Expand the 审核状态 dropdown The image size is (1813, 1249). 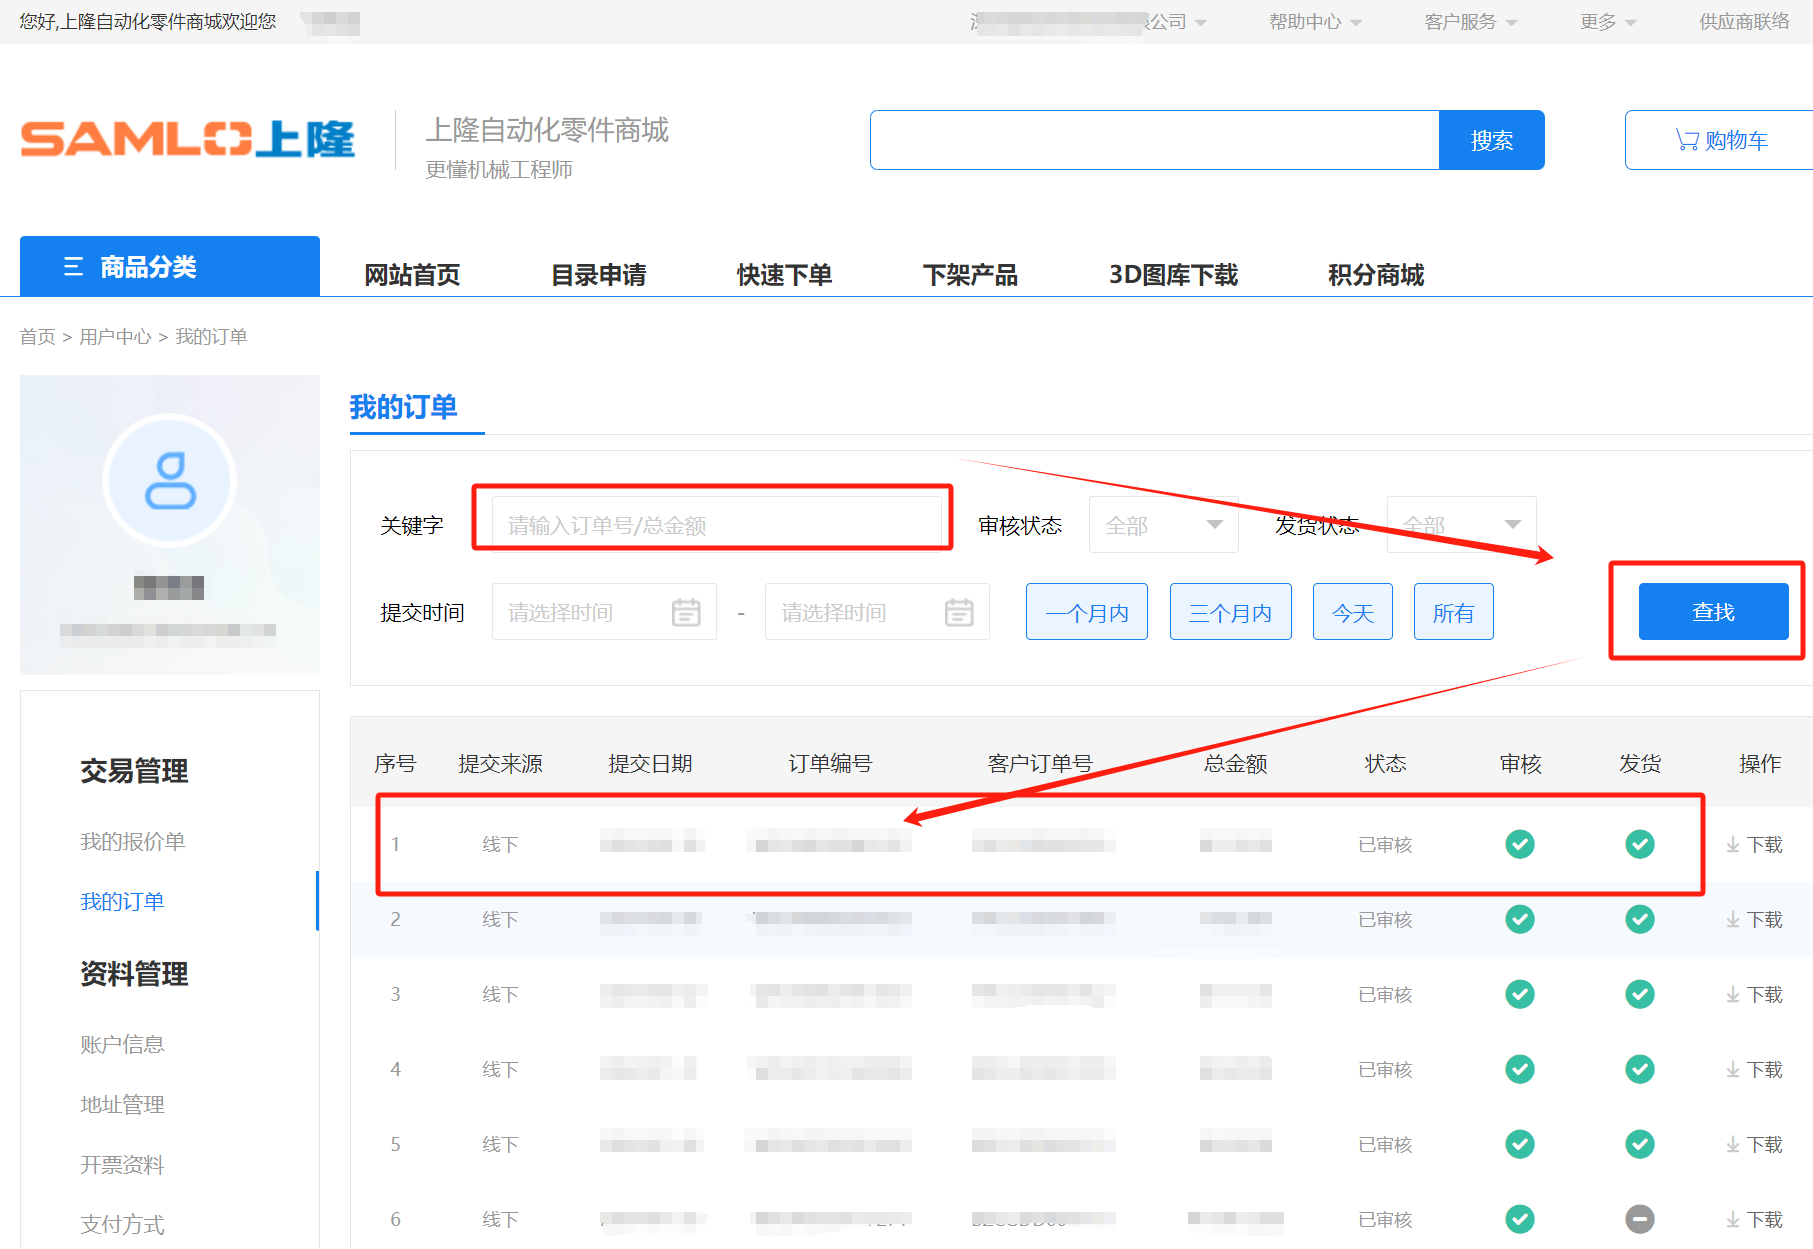pyautogui.click(x=1163, y=525)
